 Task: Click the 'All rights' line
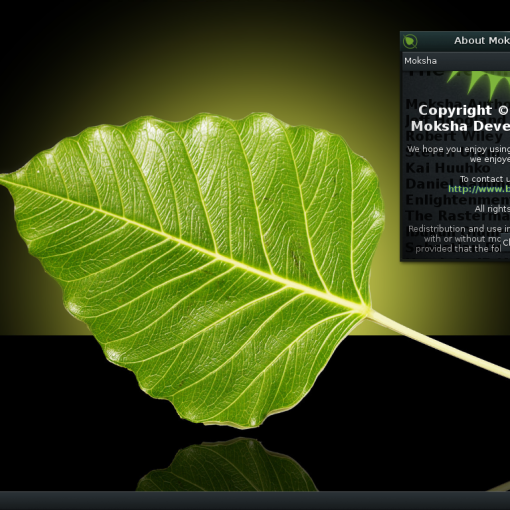tap(492, 209)
